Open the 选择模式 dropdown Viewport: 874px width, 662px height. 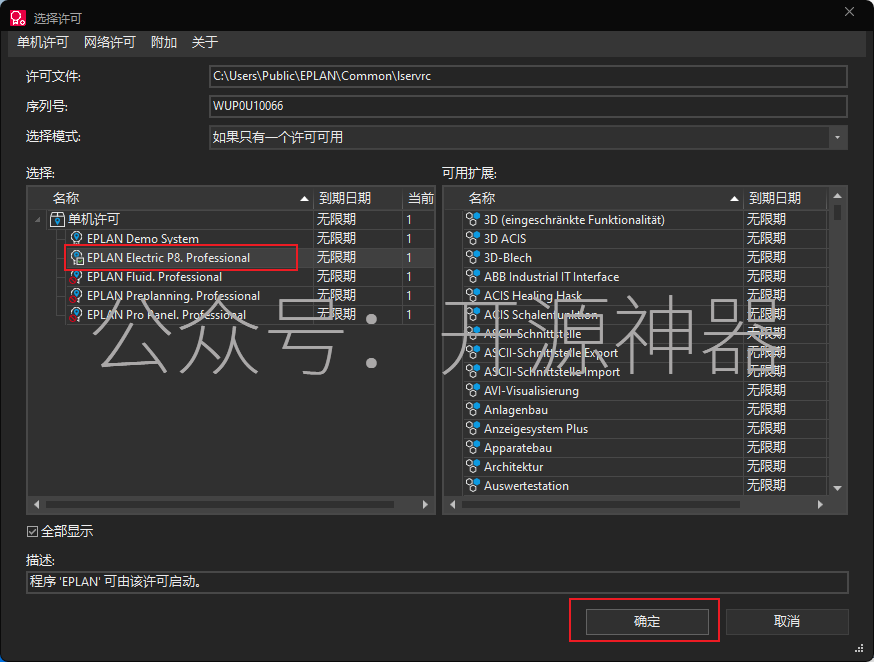[x=837, y=138]
